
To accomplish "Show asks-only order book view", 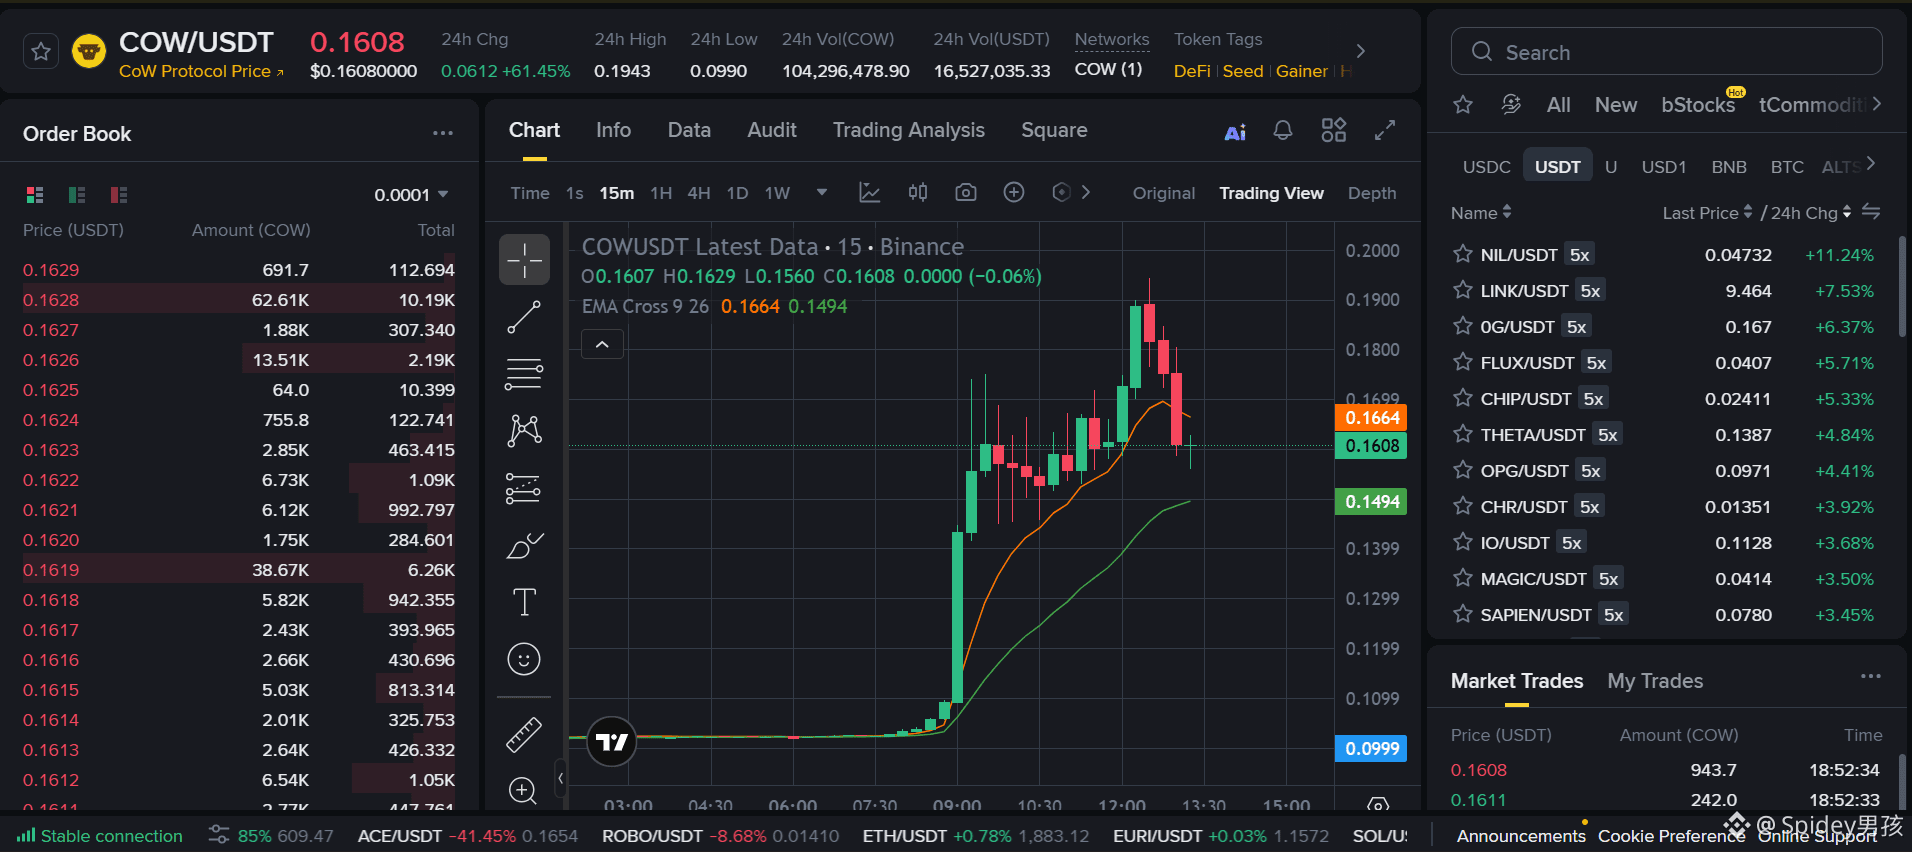I will click(x=119, y=194).
